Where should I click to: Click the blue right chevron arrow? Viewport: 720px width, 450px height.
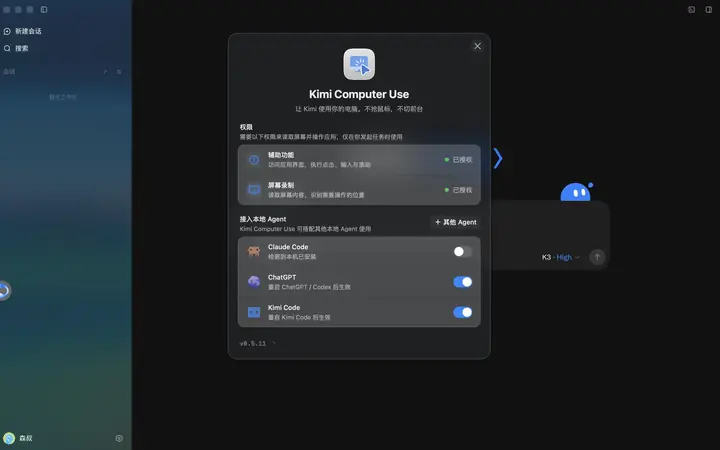click(498, 158)
